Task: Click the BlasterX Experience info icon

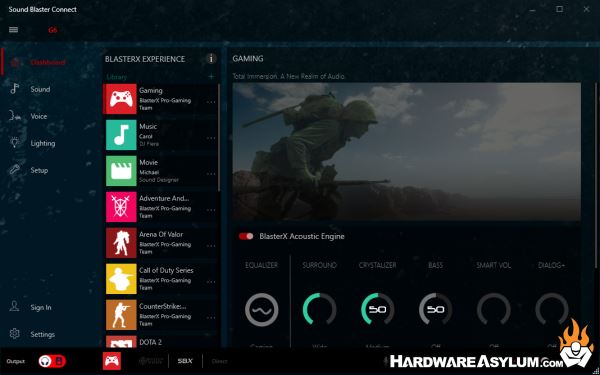Action: (x=211, y=59)
